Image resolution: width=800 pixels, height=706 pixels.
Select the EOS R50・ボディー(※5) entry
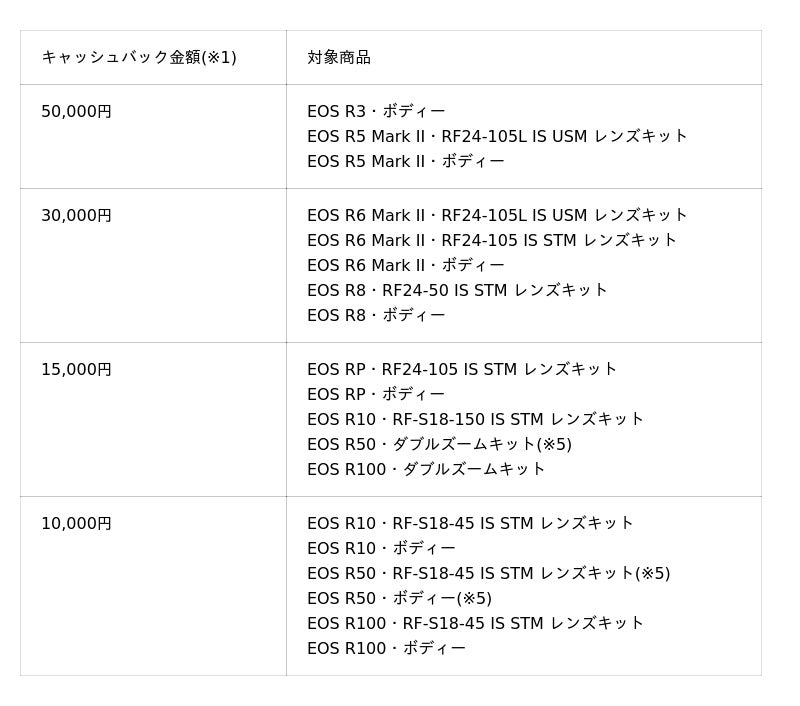point(399,598)
